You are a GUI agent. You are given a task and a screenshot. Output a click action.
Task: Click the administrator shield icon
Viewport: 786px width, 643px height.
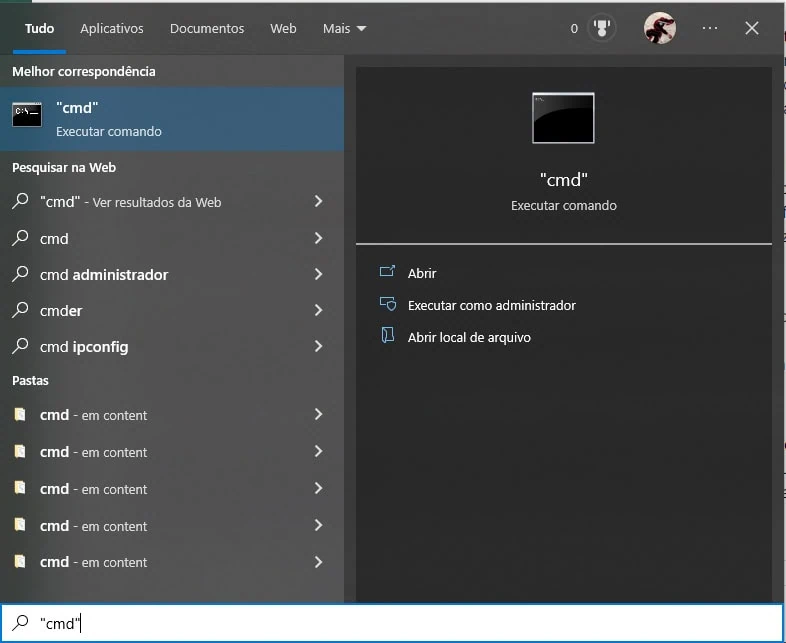[x=387, y=305]
